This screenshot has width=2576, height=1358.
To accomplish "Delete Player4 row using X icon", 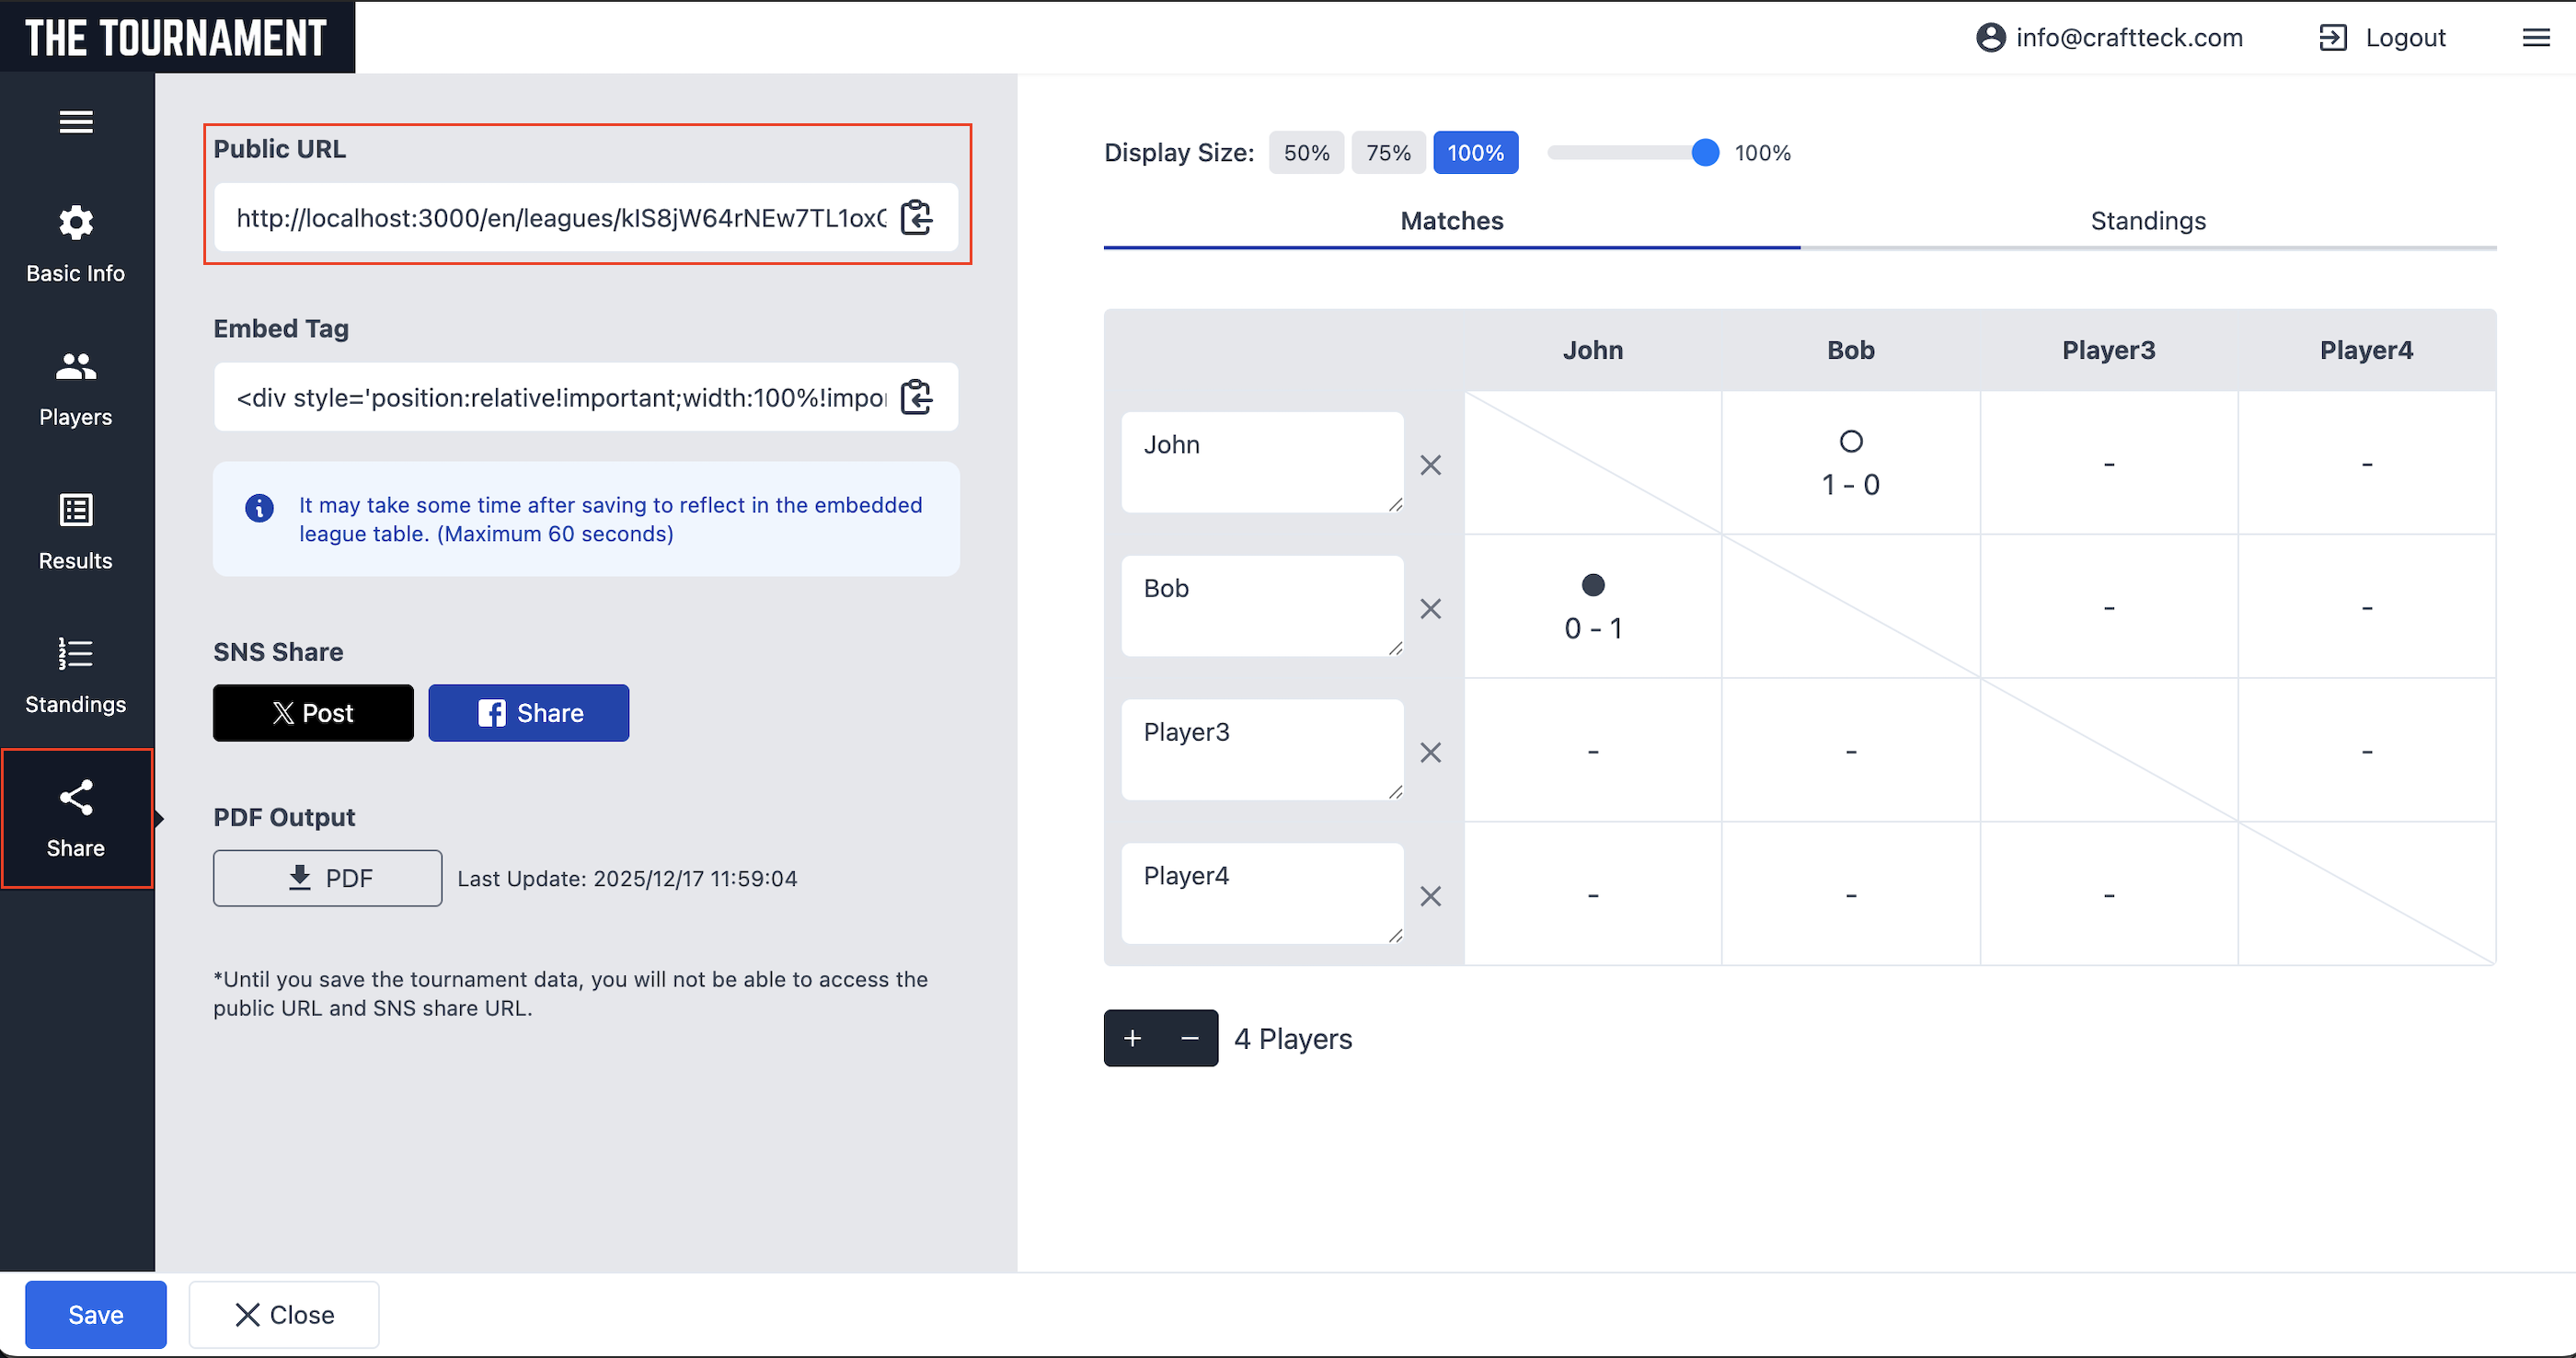I will coord(1430,896).
